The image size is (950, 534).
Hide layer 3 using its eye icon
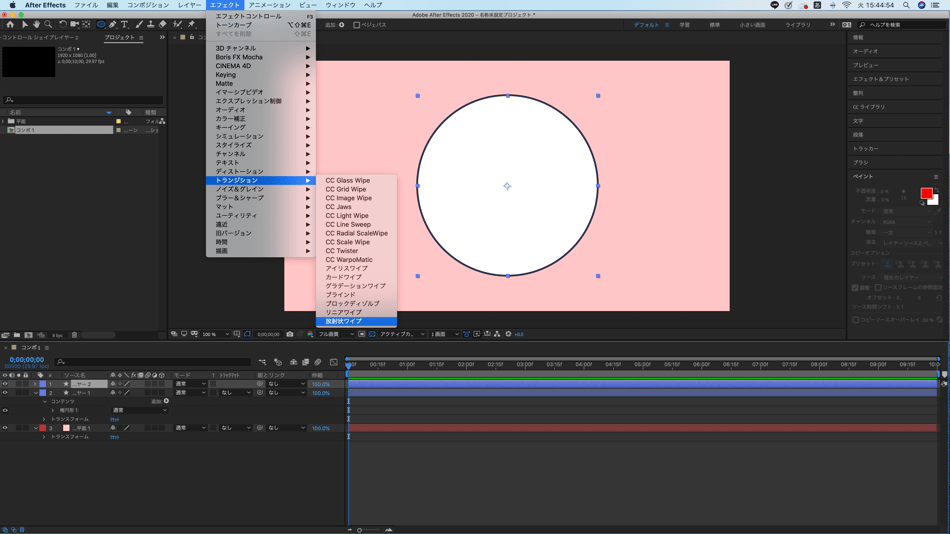(x=5, y=428)
